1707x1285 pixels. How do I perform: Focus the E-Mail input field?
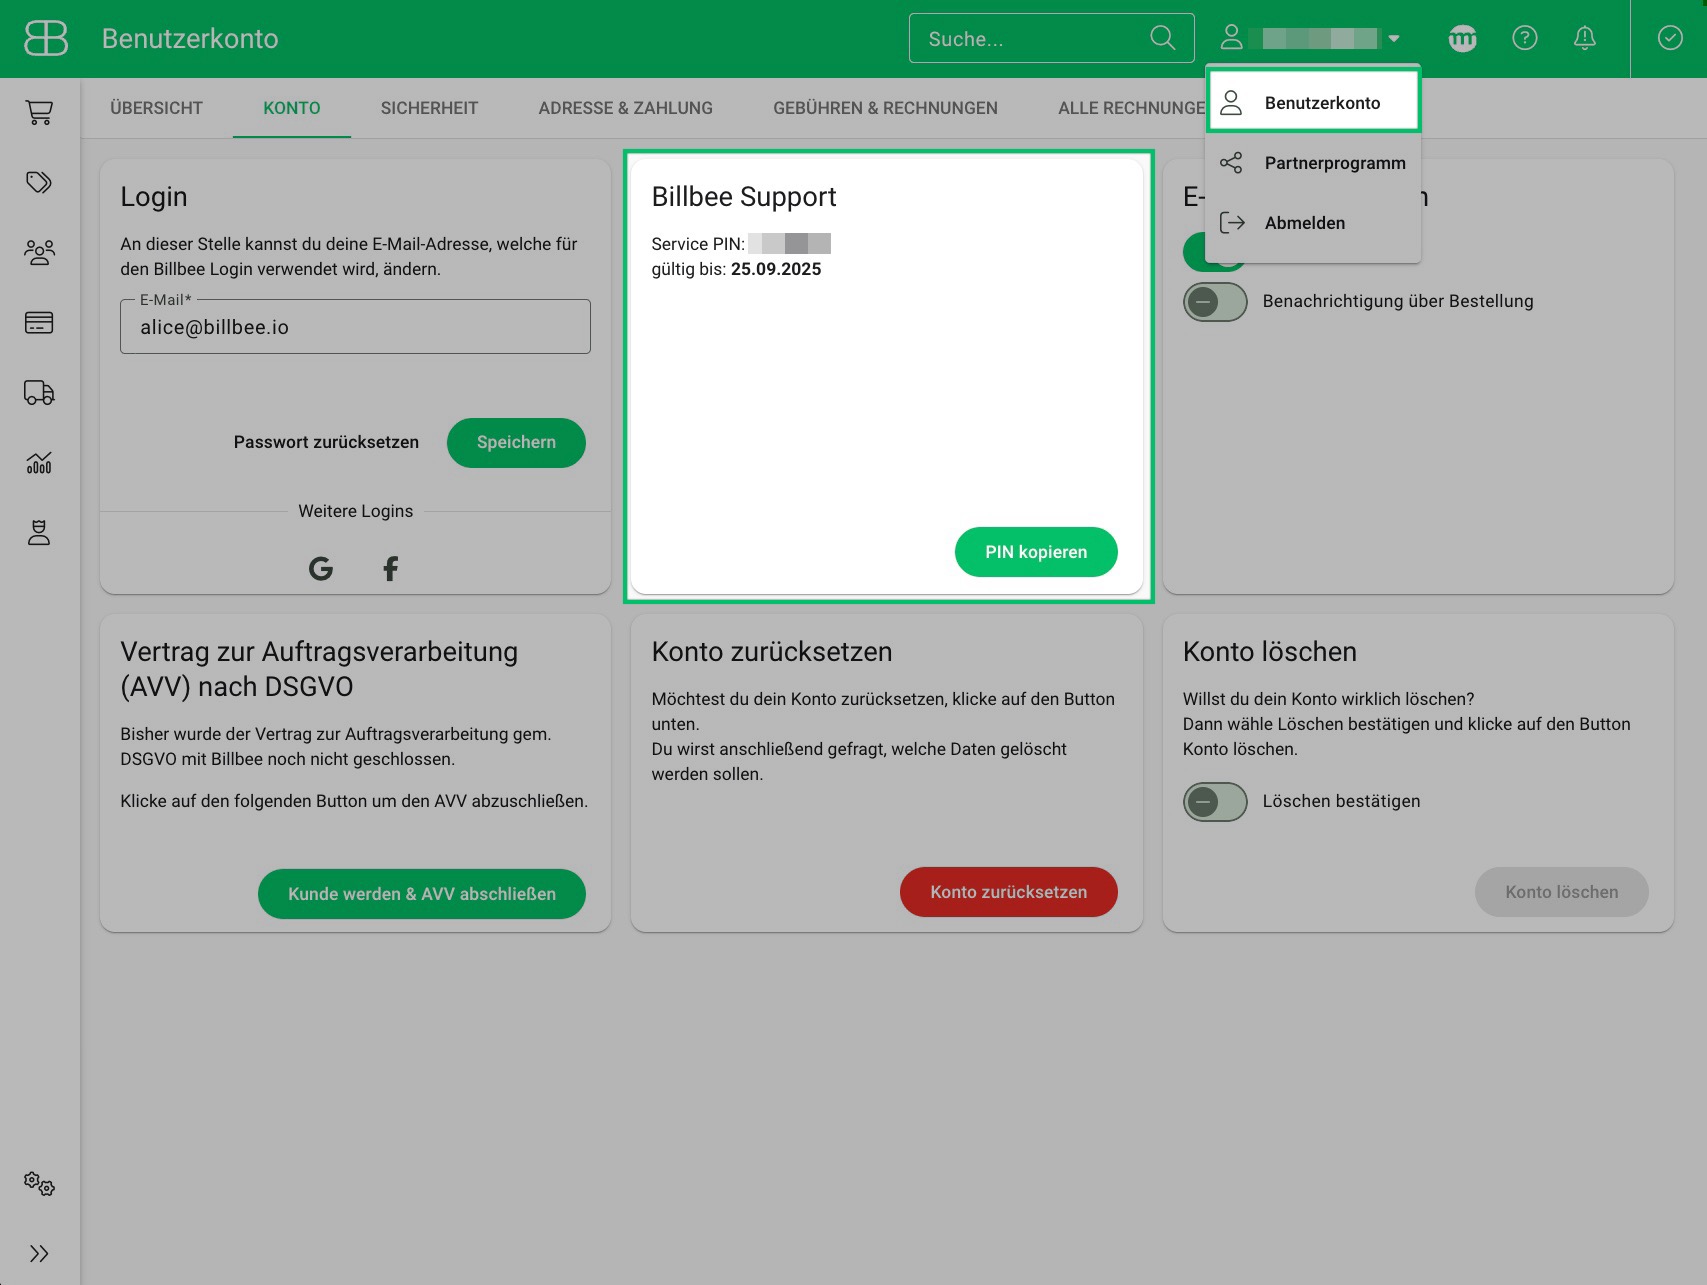(x=355, y=327)
